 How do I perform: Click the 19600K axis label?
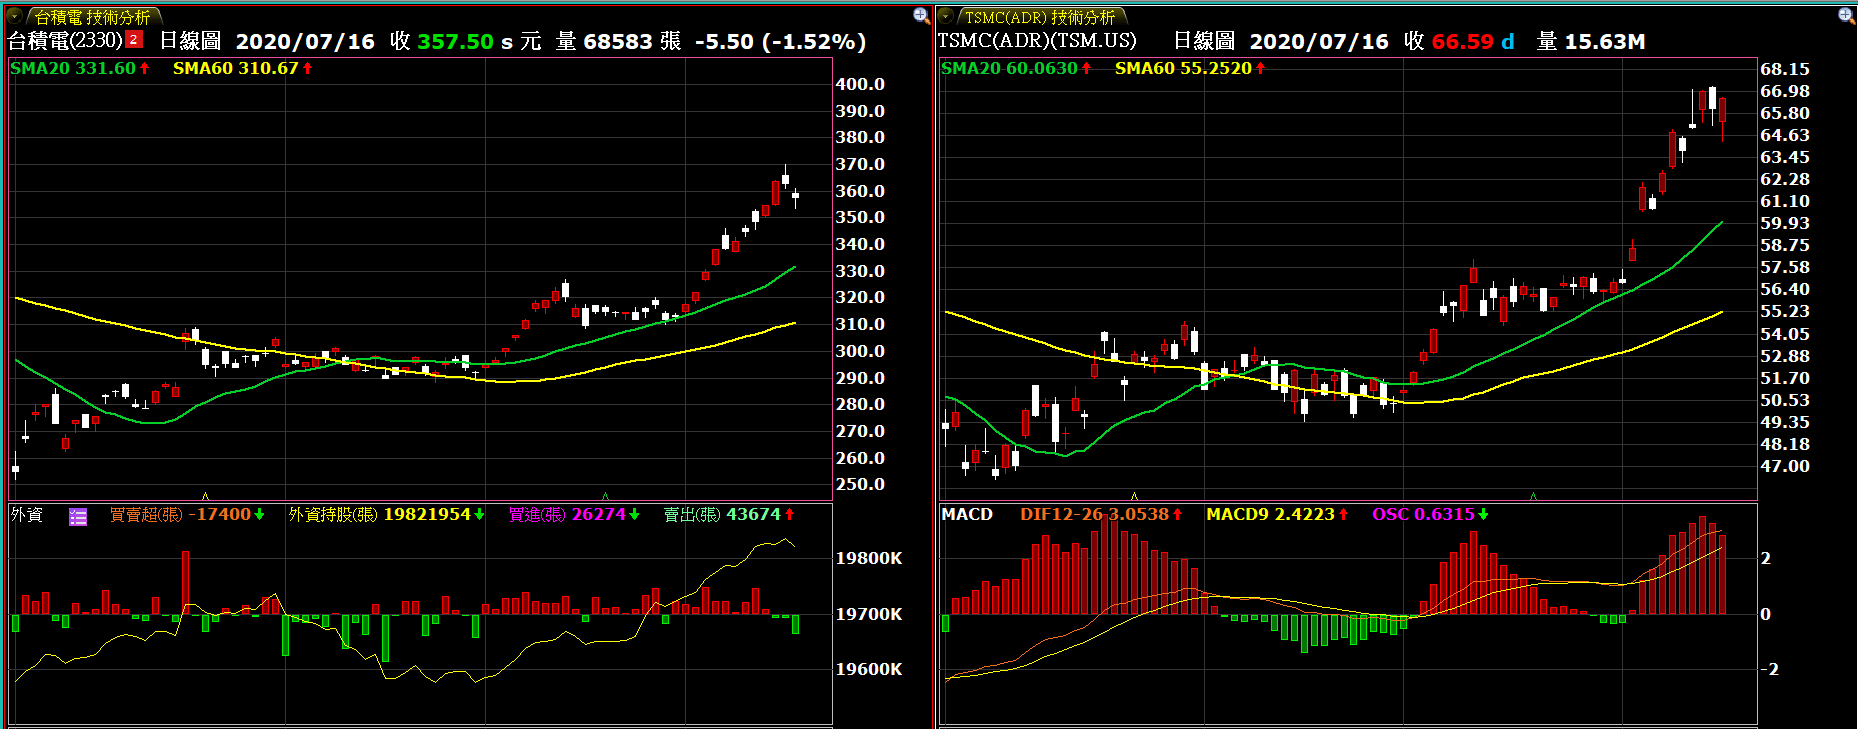click(869, 670)
